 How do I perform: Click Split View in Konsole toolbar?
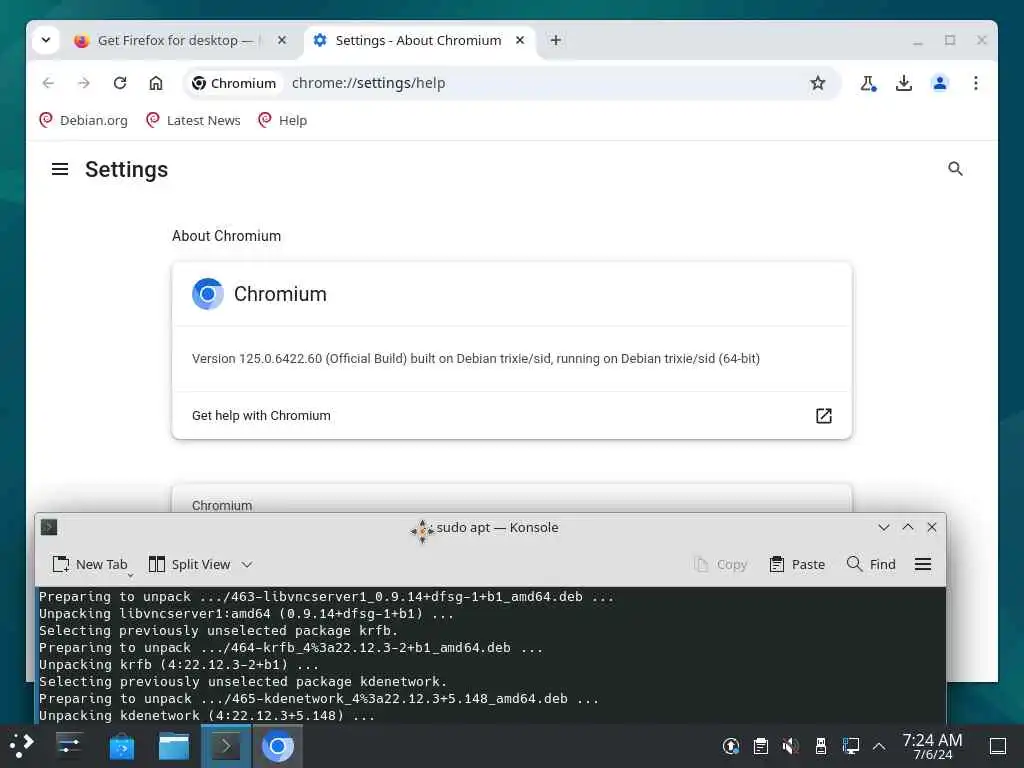click(x=189, y=564)
